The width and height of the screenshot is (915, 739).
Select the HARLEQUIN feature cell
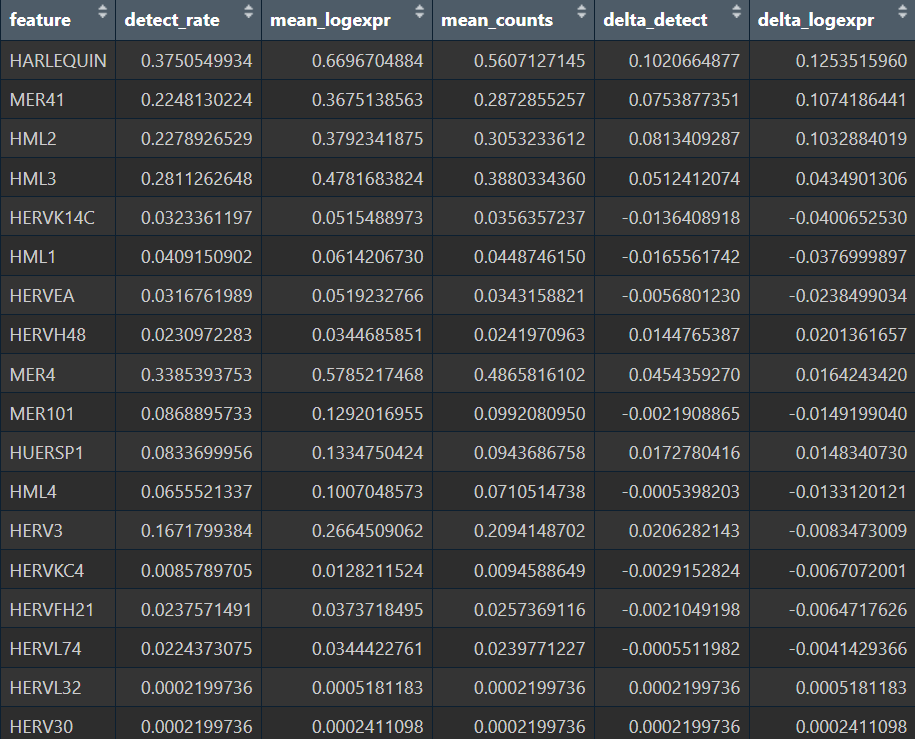click(x=58, y=61)
